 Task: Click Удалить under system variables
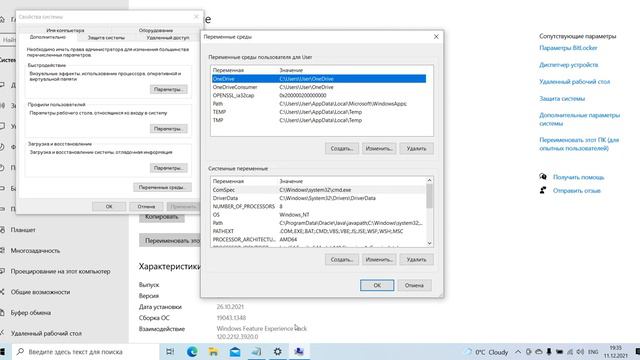[416, 260]
